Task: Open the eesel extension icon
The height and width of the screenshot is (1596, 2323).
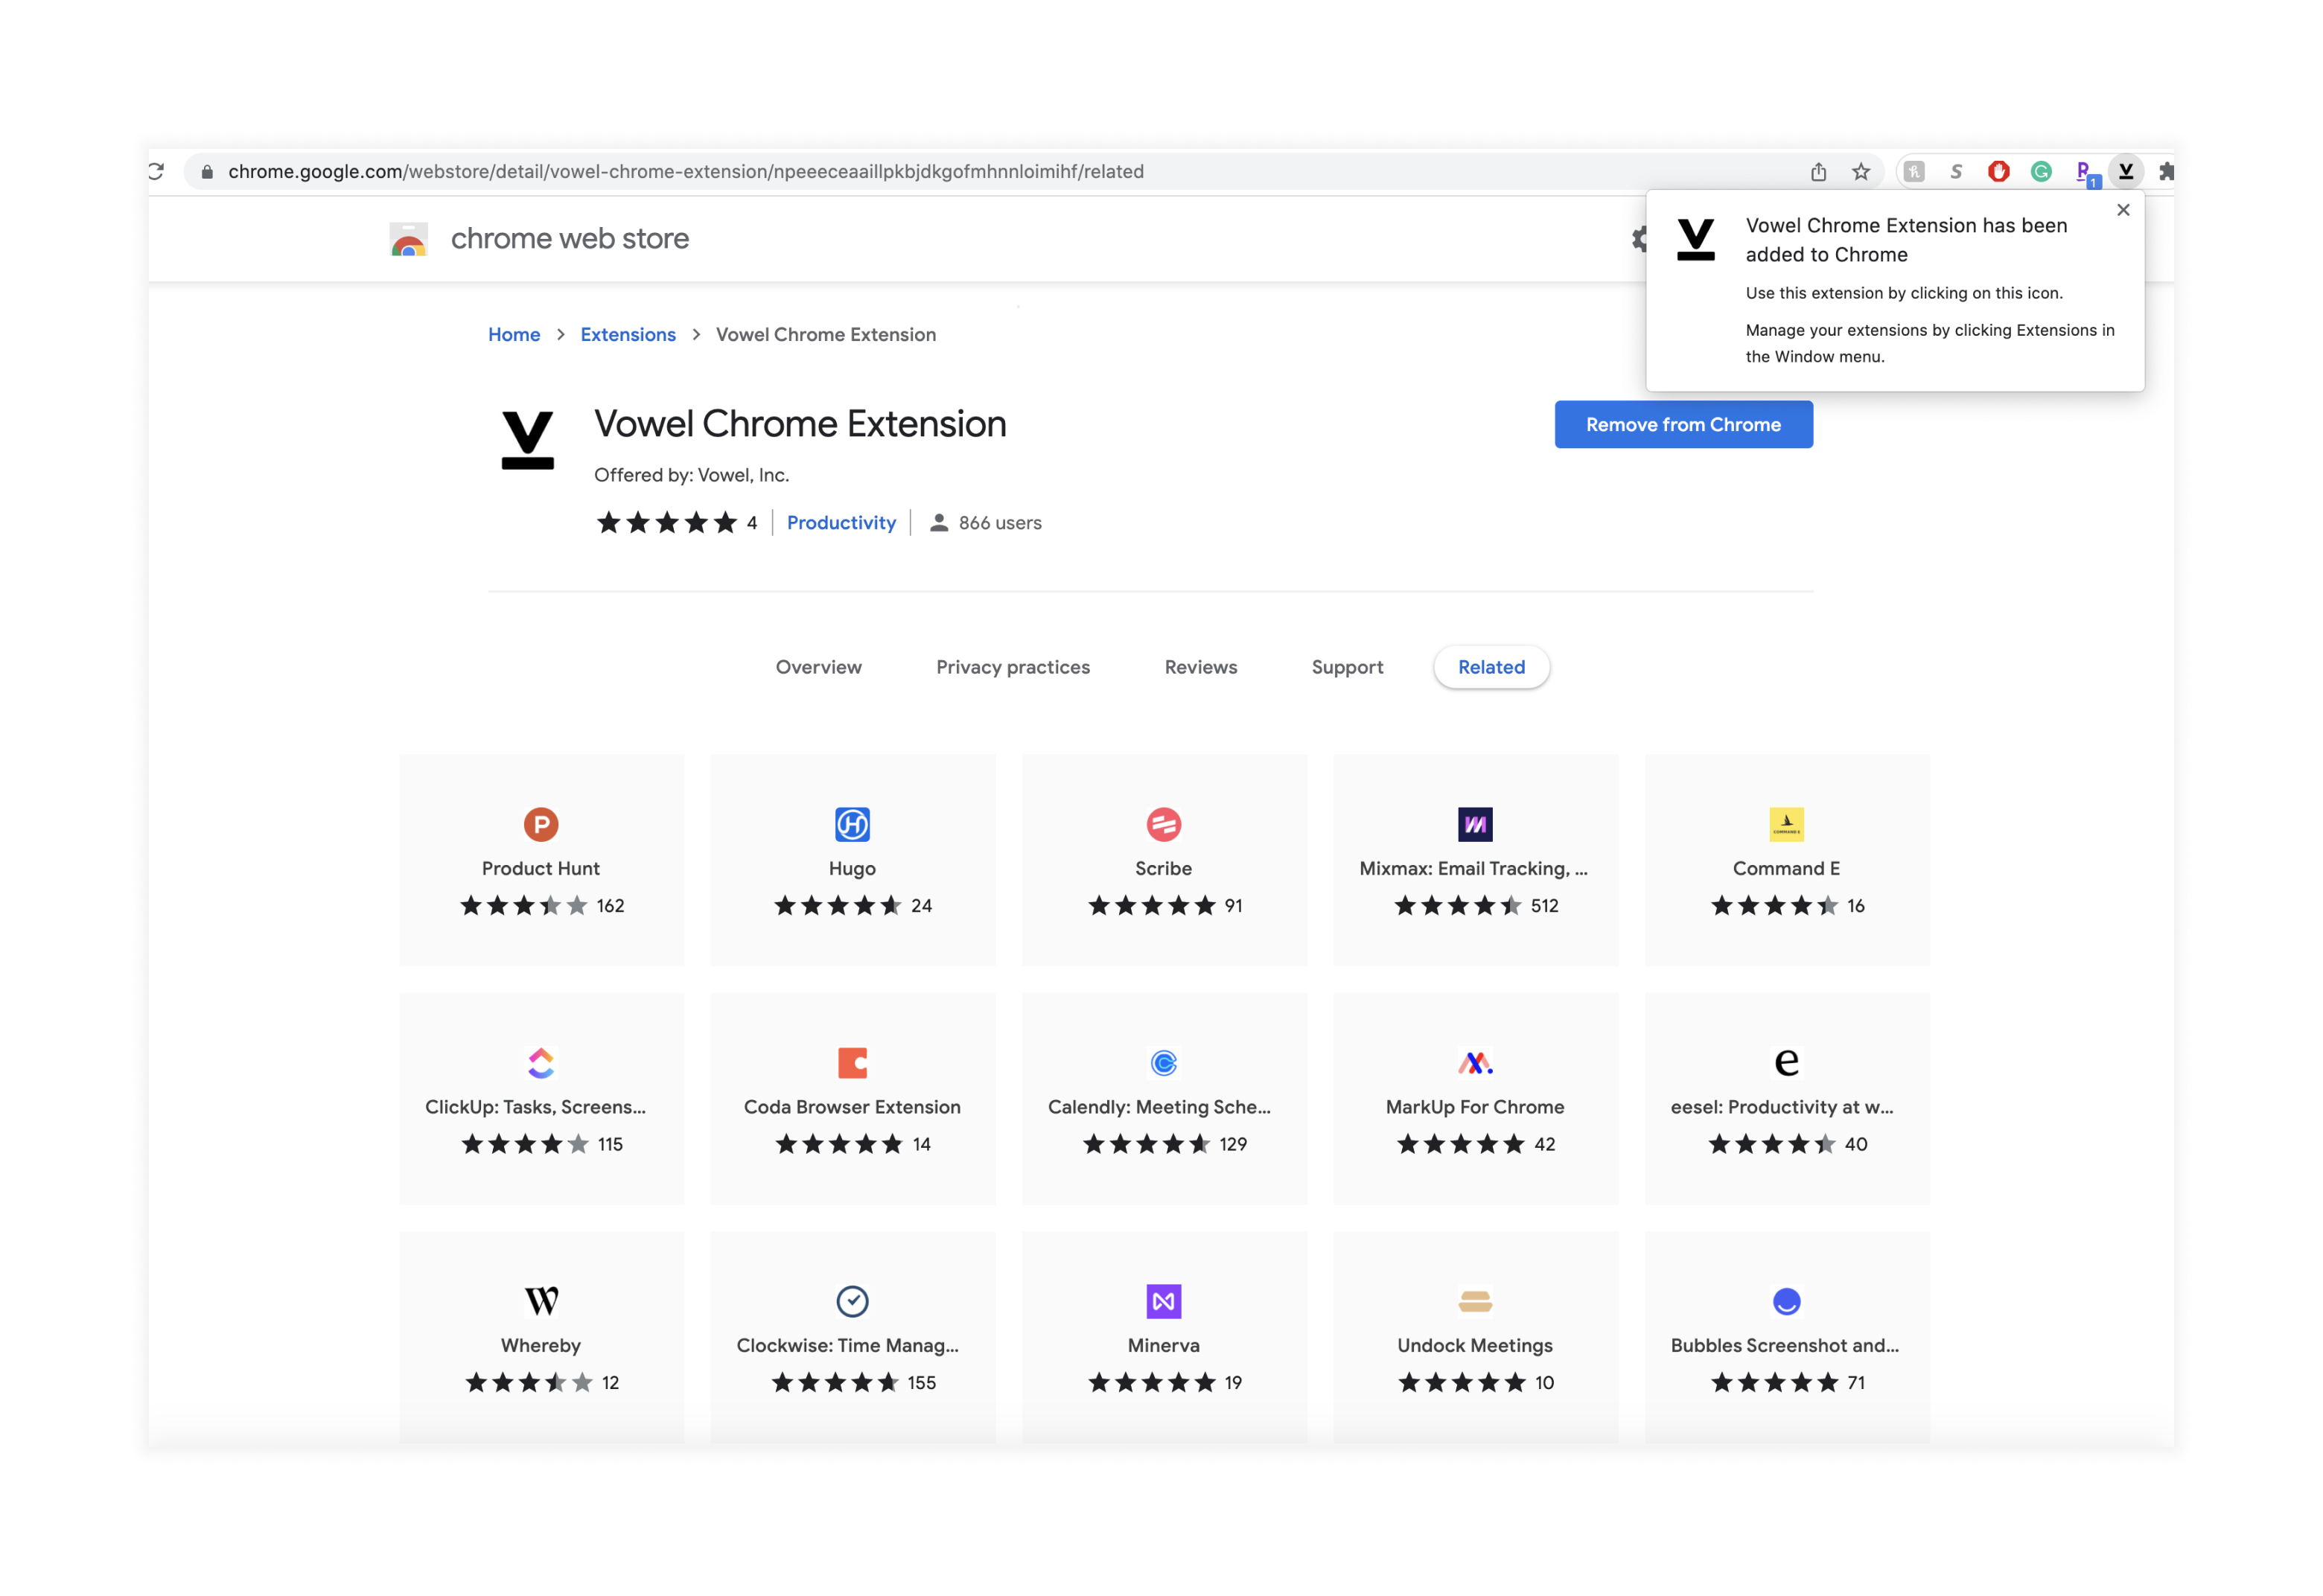Action: click(1786, 1063)
